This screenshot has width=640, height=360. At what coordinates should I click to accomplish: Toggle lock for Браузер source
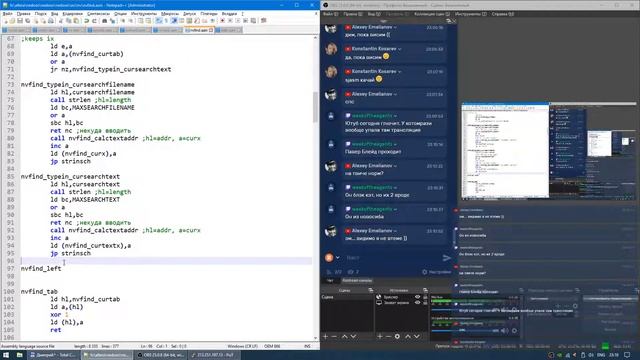(x=425, y=297)
